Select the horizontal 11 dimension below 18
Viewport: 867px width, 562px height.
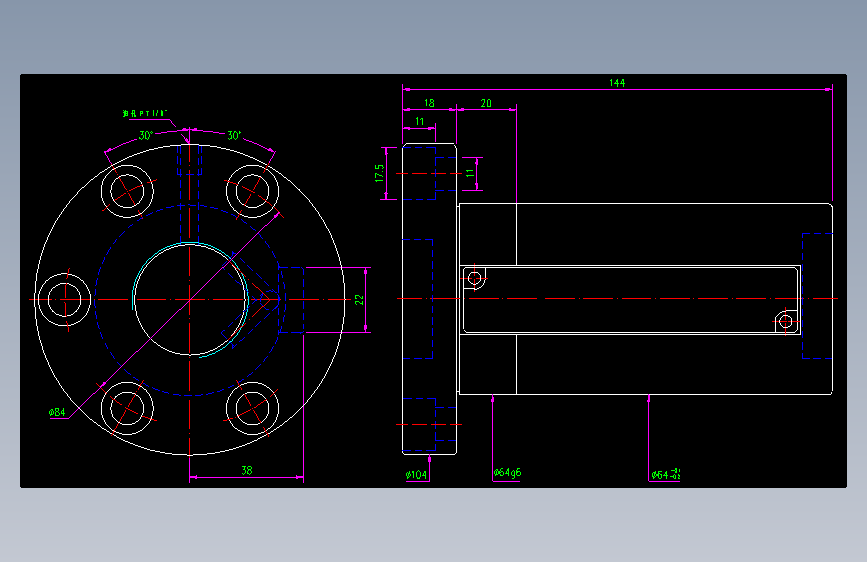pyautogui.click(x=420, y=121)
